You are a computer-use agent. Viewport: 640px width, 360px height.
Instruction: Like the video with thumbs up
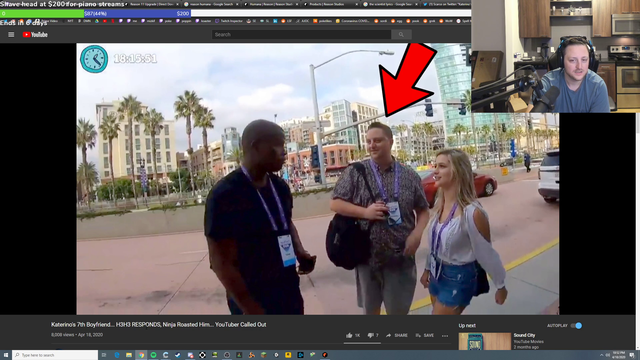point(353,336)
